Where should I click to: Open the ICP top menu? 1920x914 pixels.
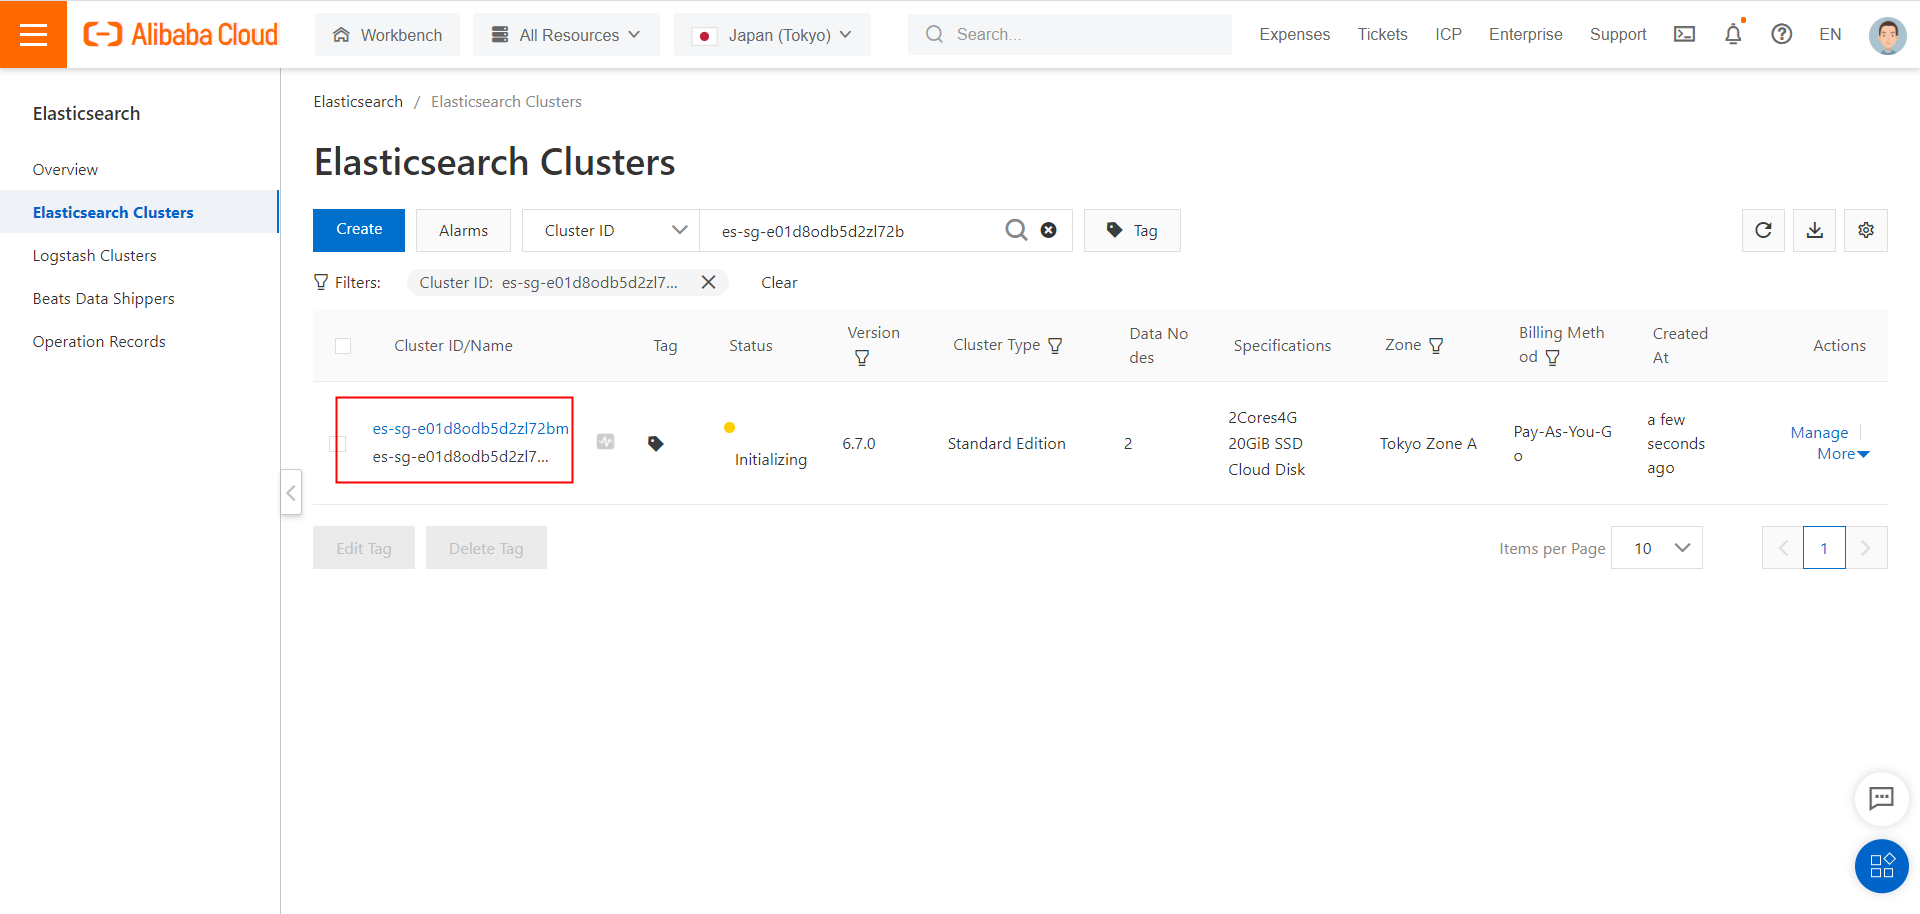1448,34
